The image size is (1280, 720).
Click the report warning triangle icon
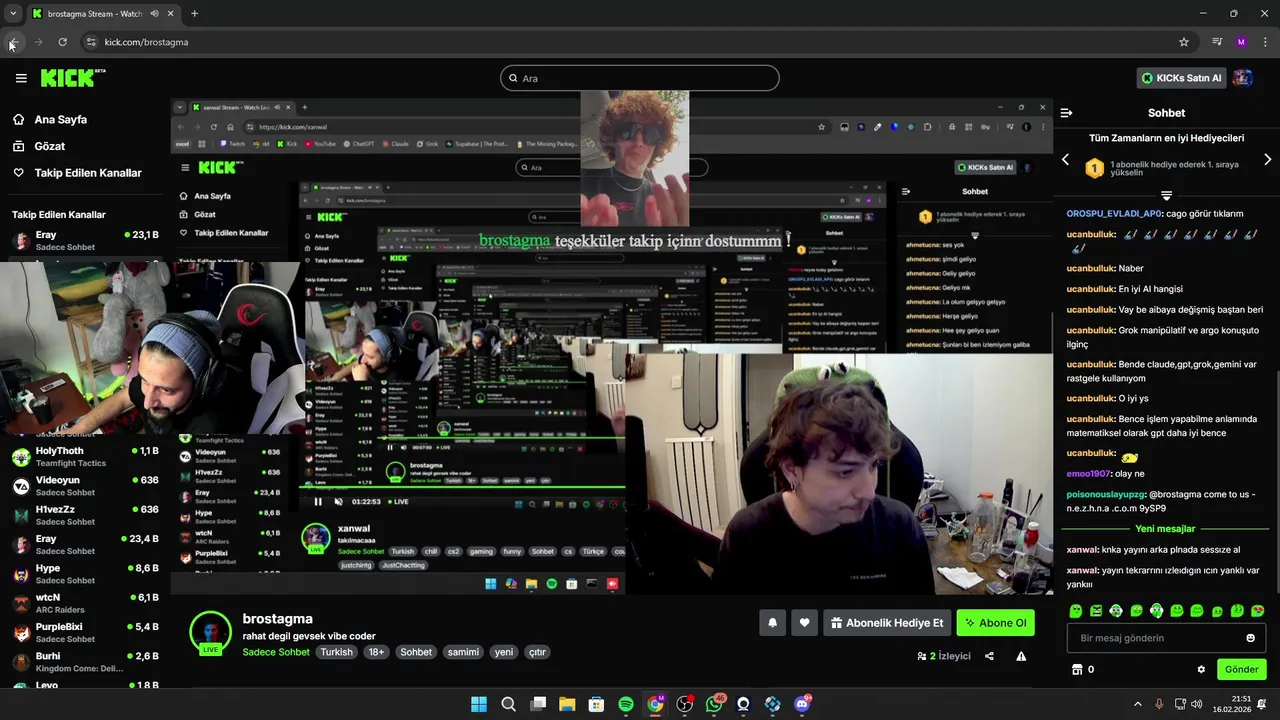pos(1021,656)
